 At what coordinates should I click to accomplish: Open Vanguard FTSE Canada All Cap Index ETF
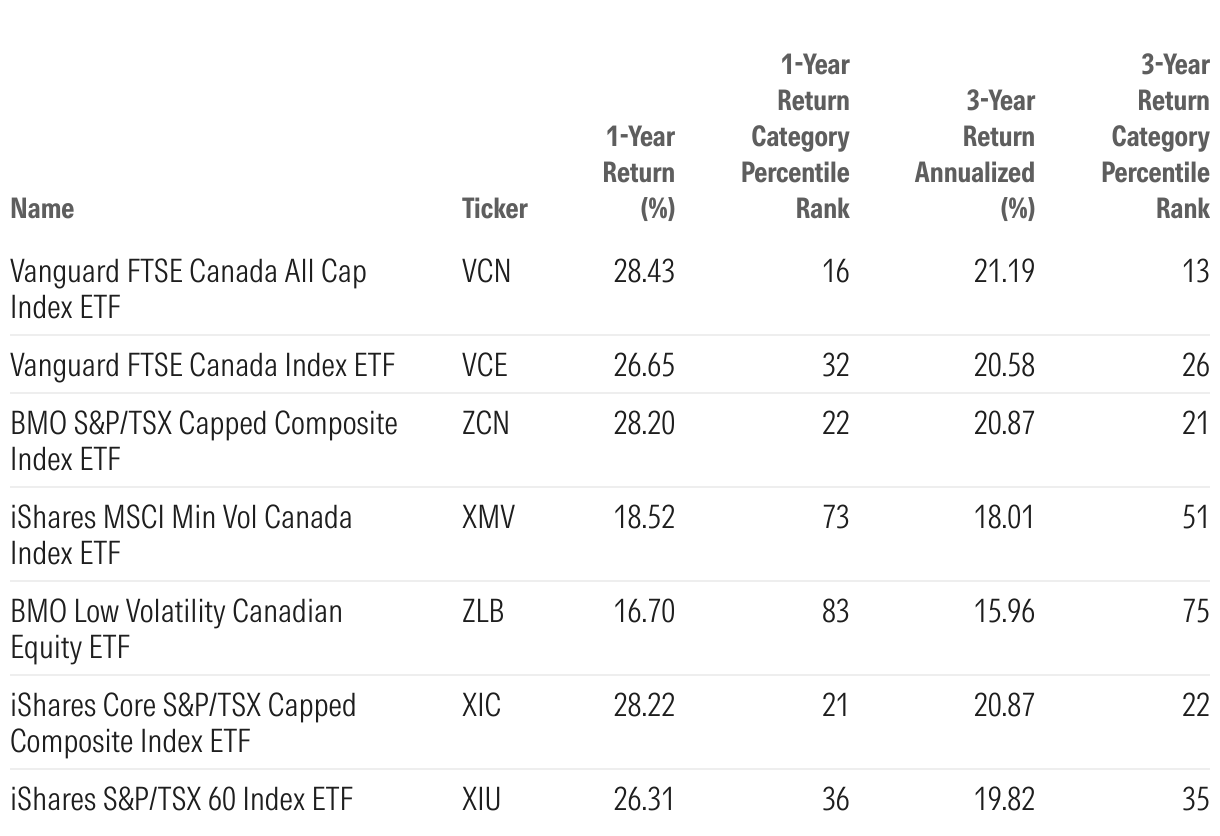[x=188, y=288]
